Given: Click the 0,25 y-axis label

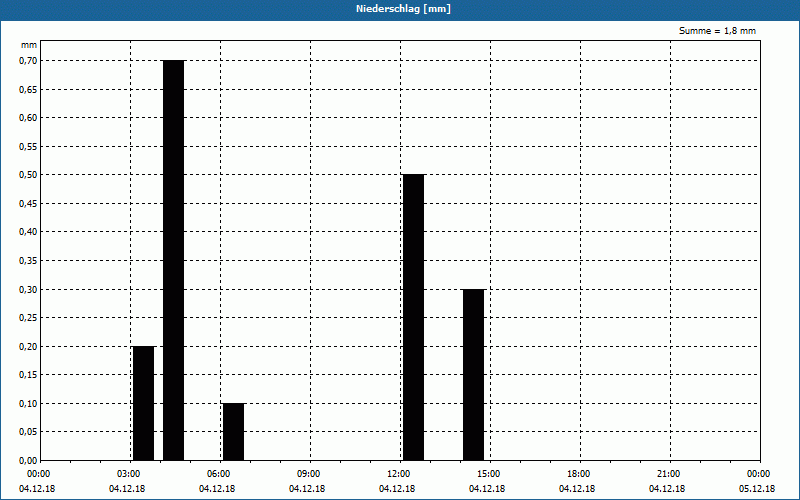Looking at the screenshot, I should (x=28, y=318).
